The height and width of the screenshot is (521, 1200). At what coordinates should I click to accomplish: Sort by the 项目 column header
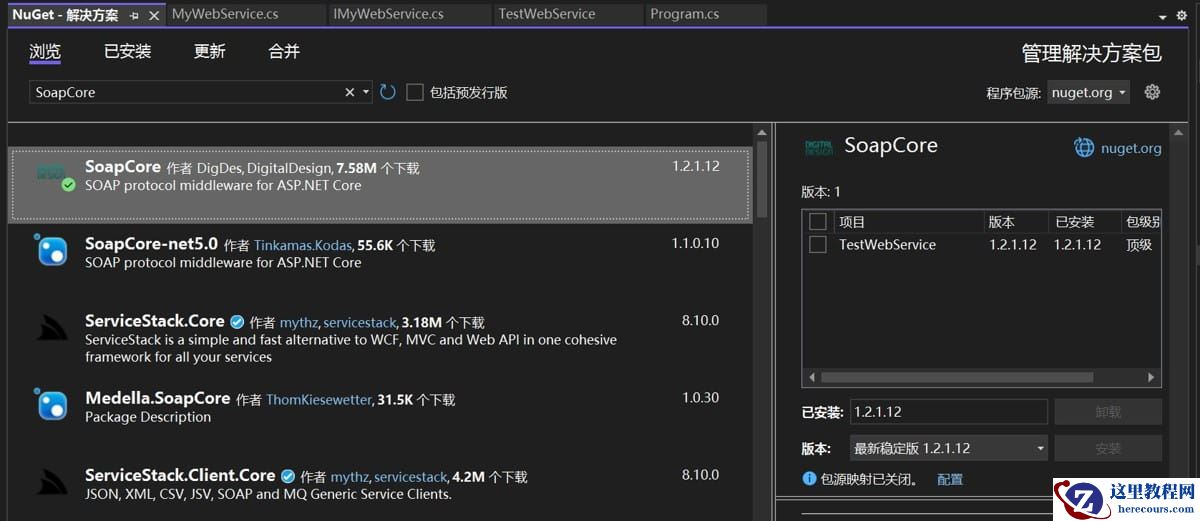[x=852, y=222]
